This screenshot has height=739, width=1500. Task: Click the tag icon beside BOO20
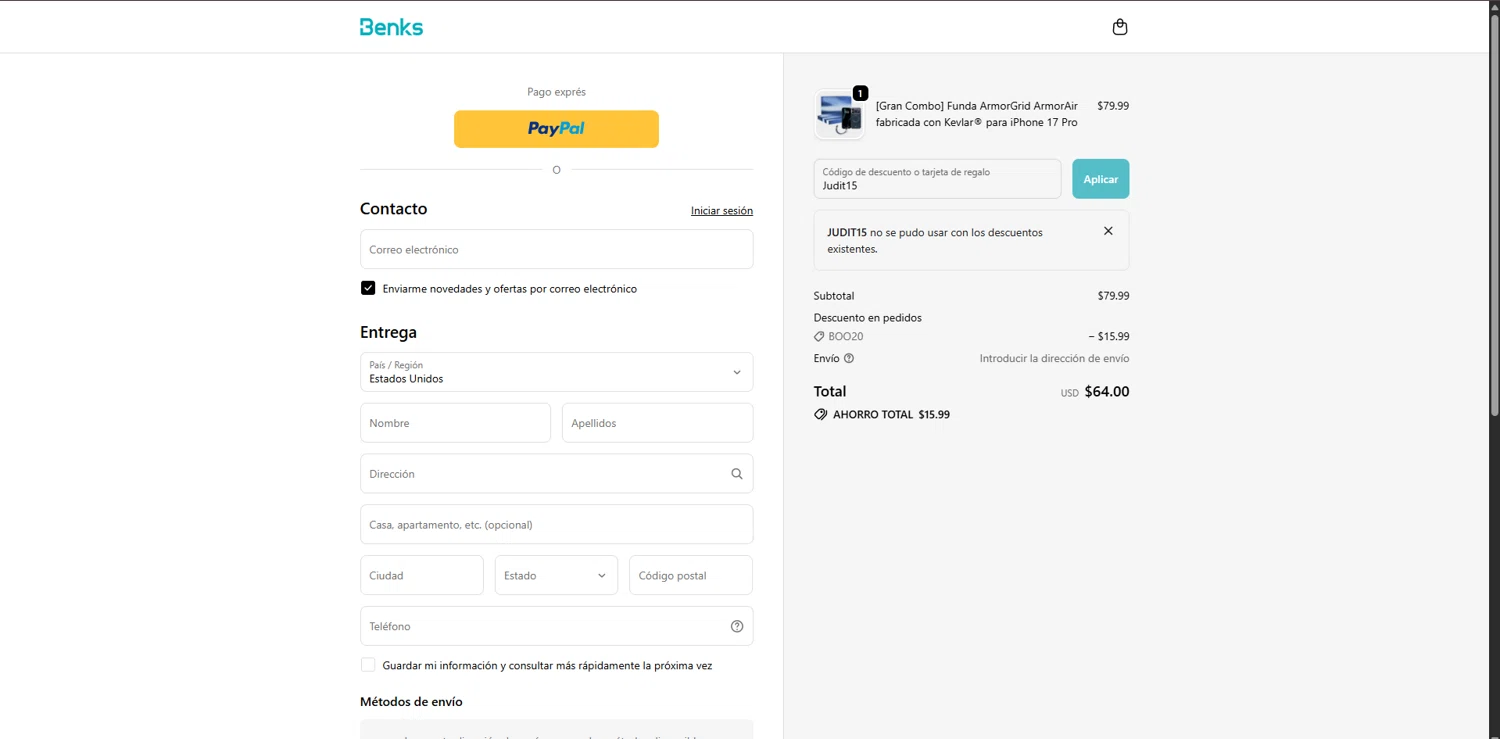[x=819, y=337]
